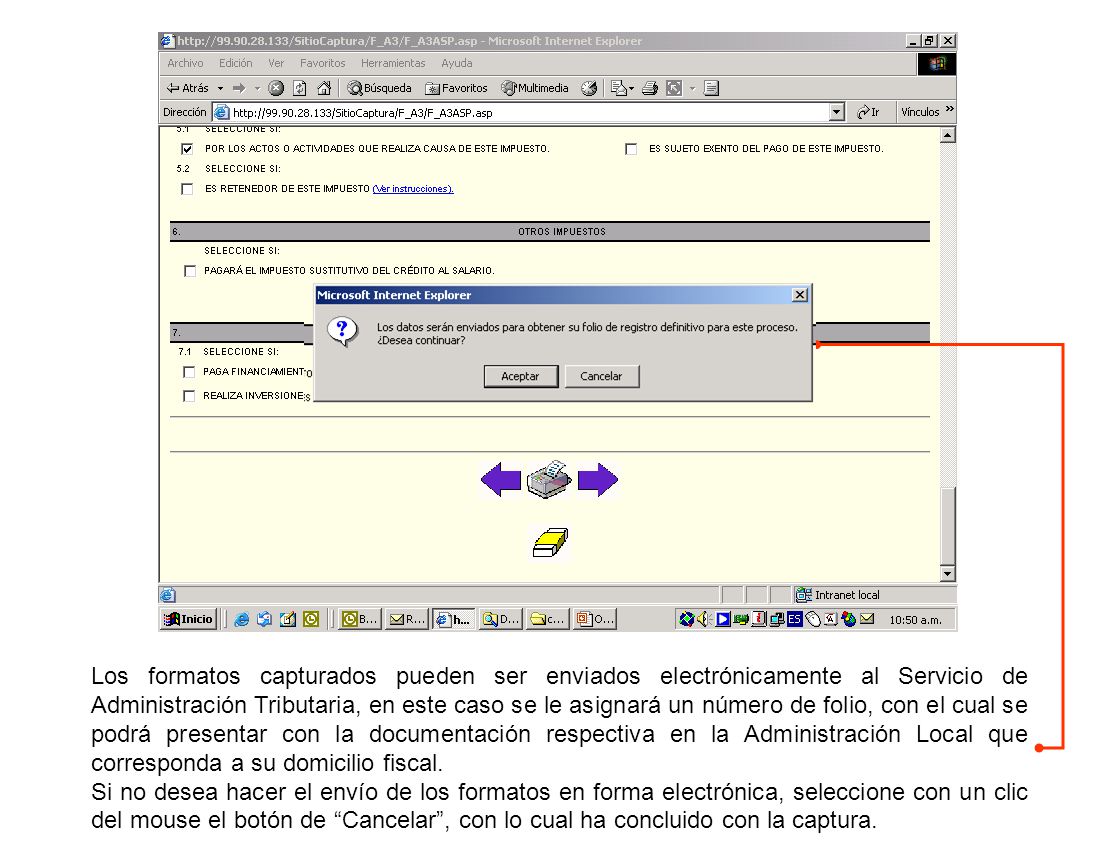This screenshot has height=860, width=1116.
Task: Open the Ver menu
Action: click(x=276, y=63)
